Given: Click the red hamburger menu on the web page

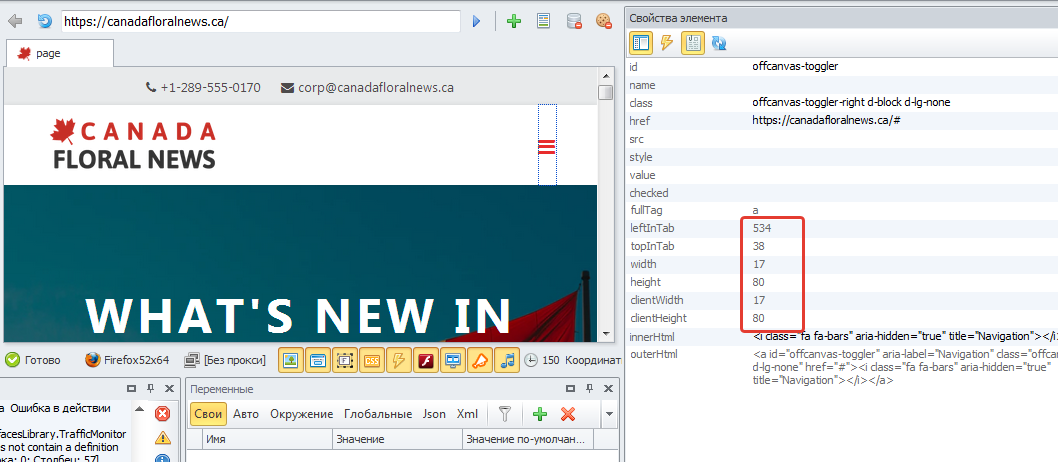Looking at the screenshot, I should click(547, 146).
